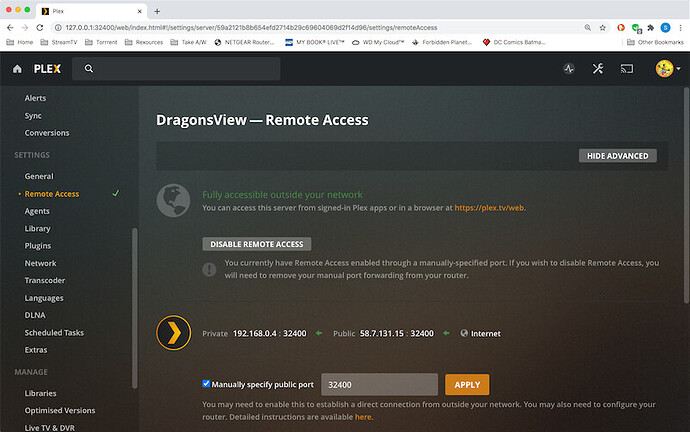690x432 pixels.
Task: Select Remote Access in sidebar
Action: [x=52, y=194]
